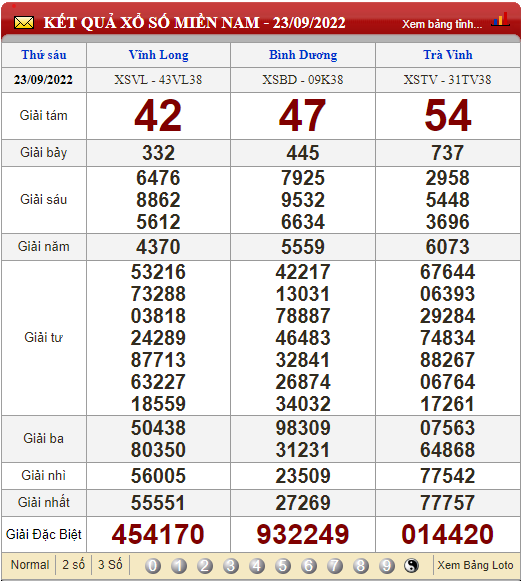The width and height of the screenshot is (521, 581).
Task: Filter loto by digit 9 ball
Action: (x=386, y=566)
